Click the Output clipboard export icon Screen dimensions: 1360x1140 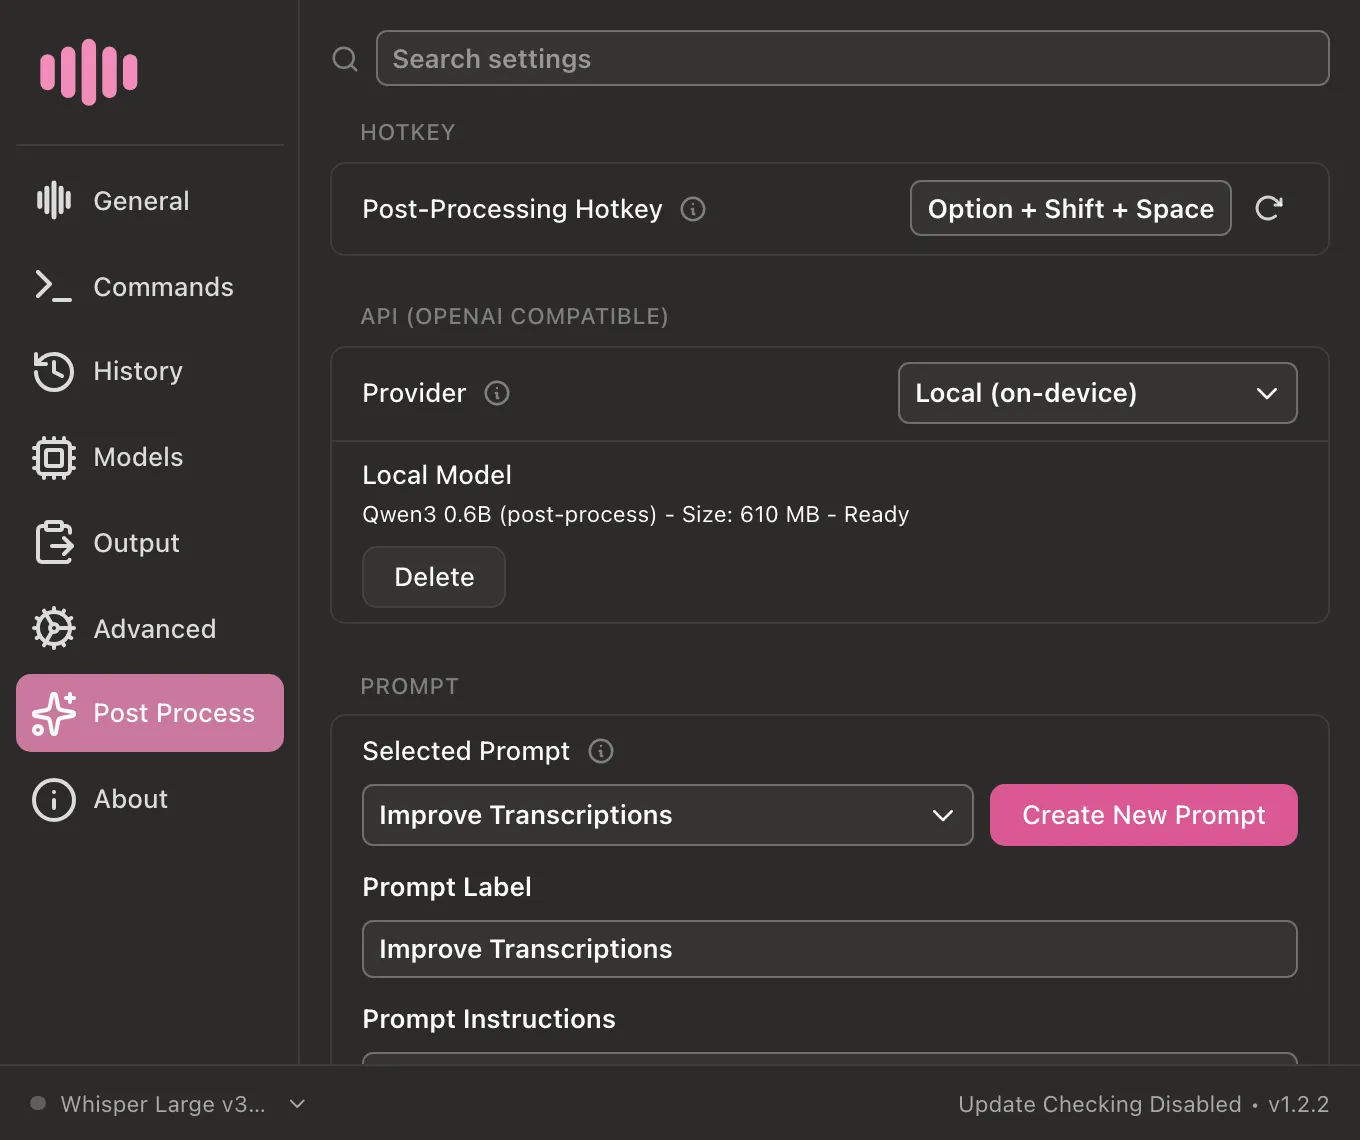(x=54, y=543)
